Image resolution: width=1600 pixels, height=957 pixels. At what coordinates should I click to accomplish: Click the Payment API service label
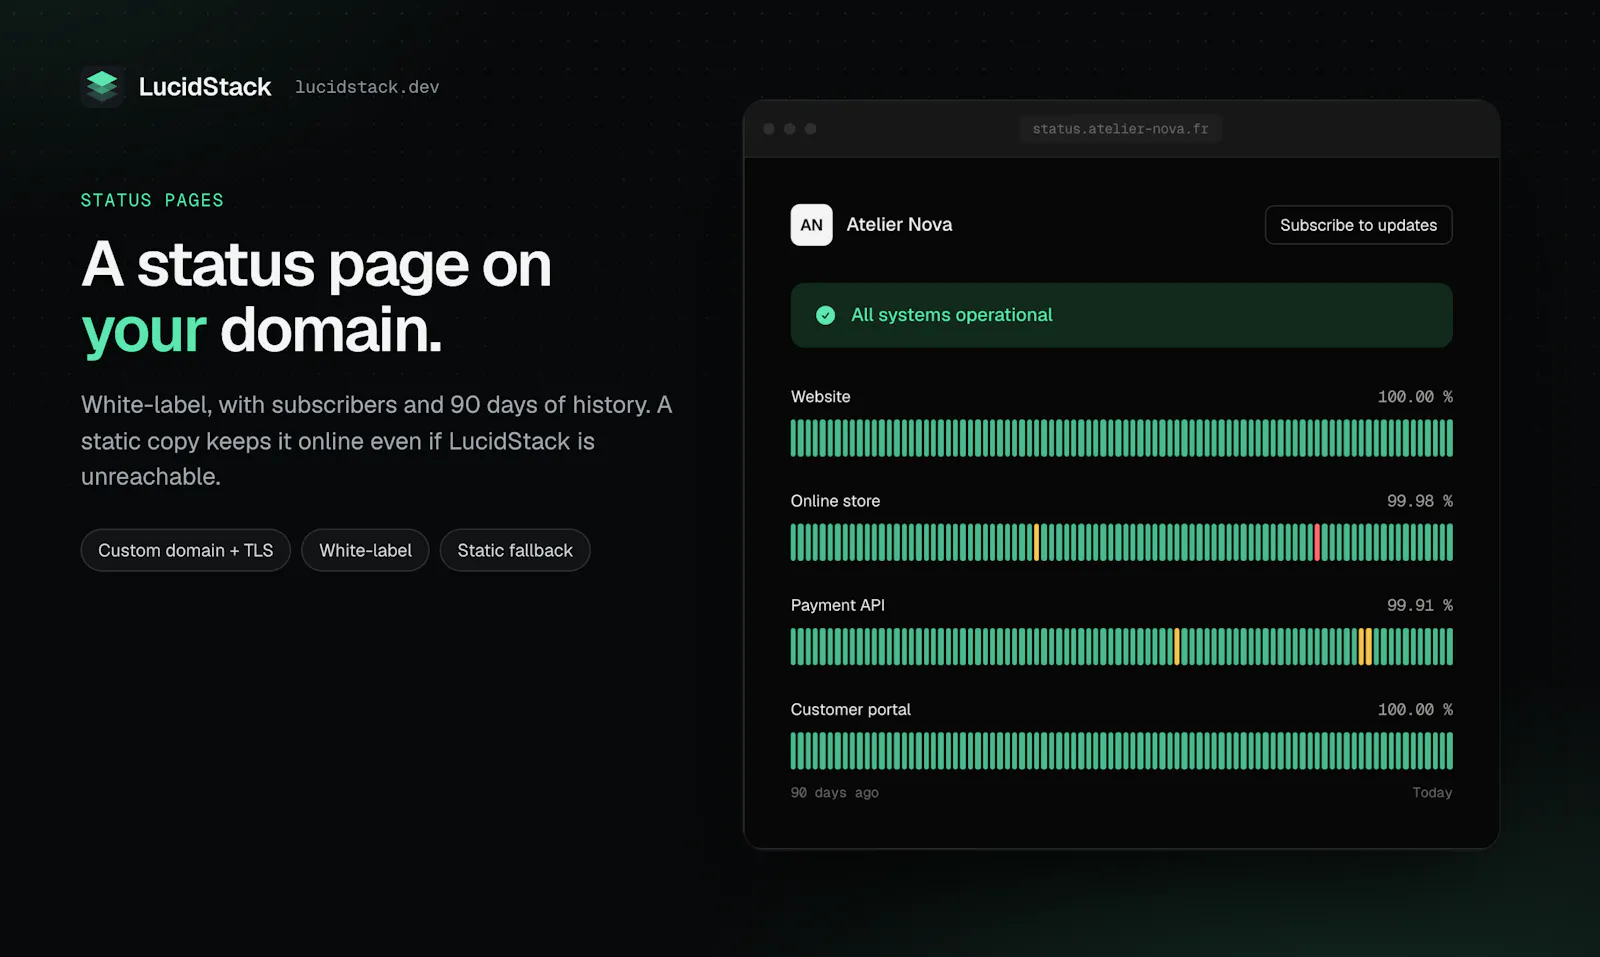837,605
